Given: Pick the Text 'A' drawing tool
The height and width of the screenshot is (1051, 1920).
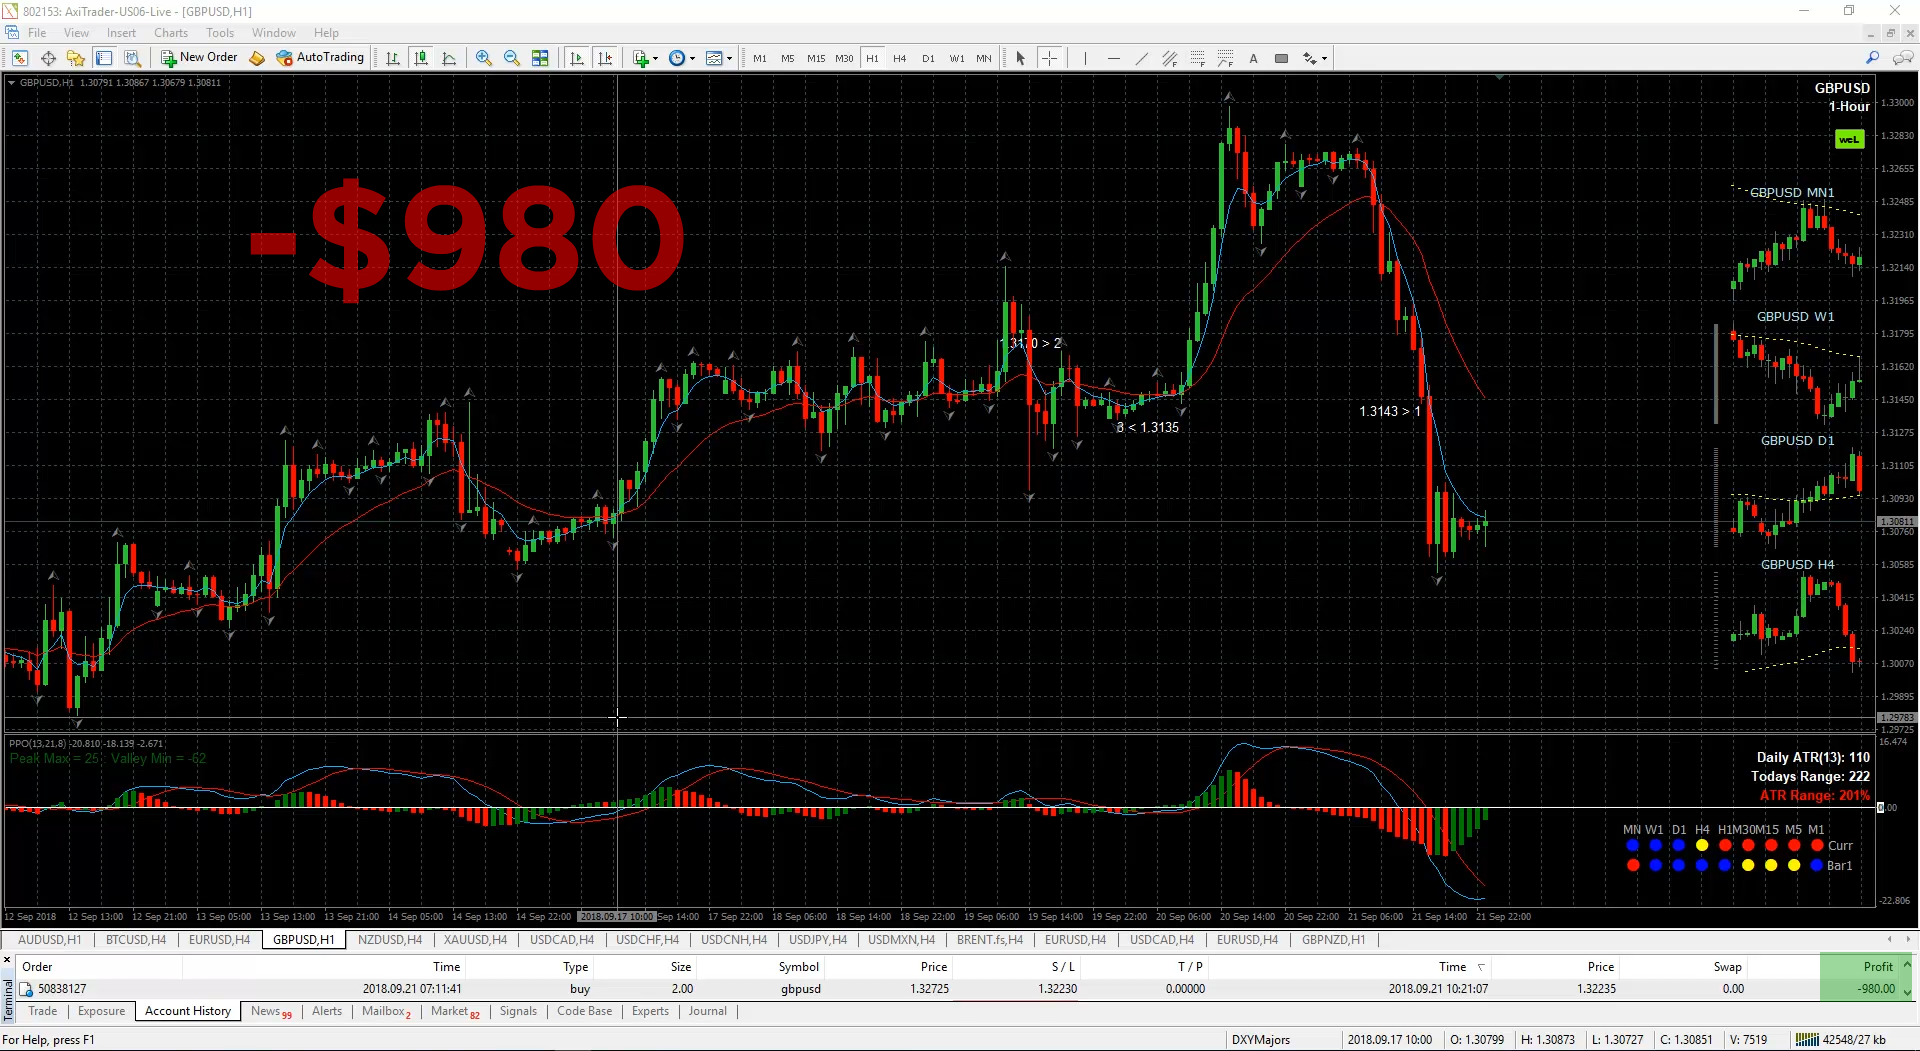Looking at the screenshot, I should click(1253, 58).
